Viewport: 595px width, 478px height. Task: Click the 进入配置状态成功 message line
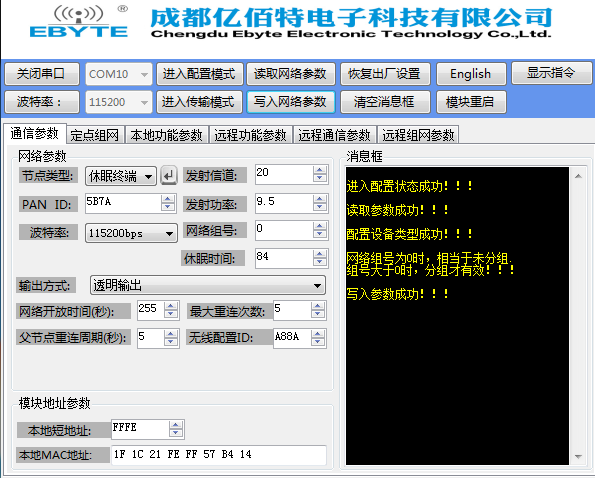click(409, 186)
